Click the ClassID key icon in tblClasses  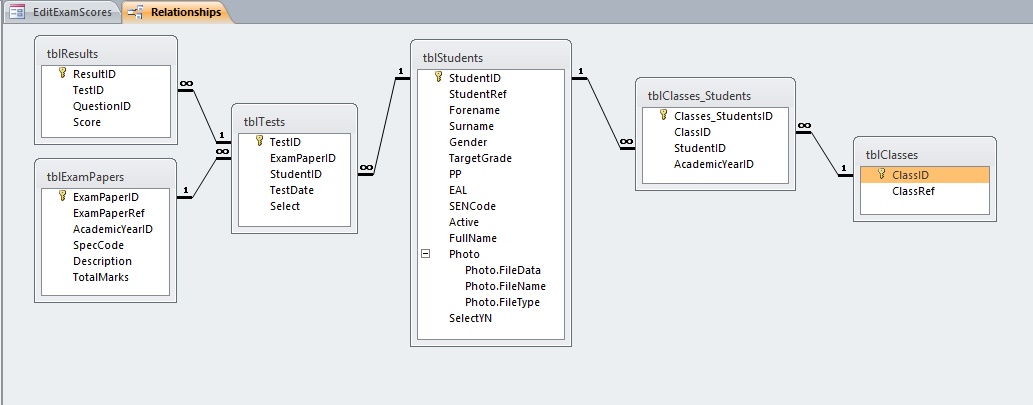881,174
